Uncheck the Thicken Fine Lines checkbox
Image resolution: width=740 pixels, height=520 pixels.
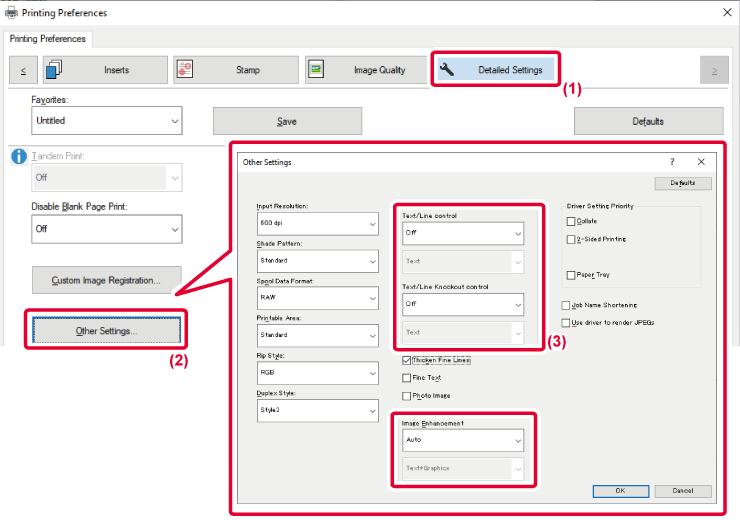tap(406, 360)
